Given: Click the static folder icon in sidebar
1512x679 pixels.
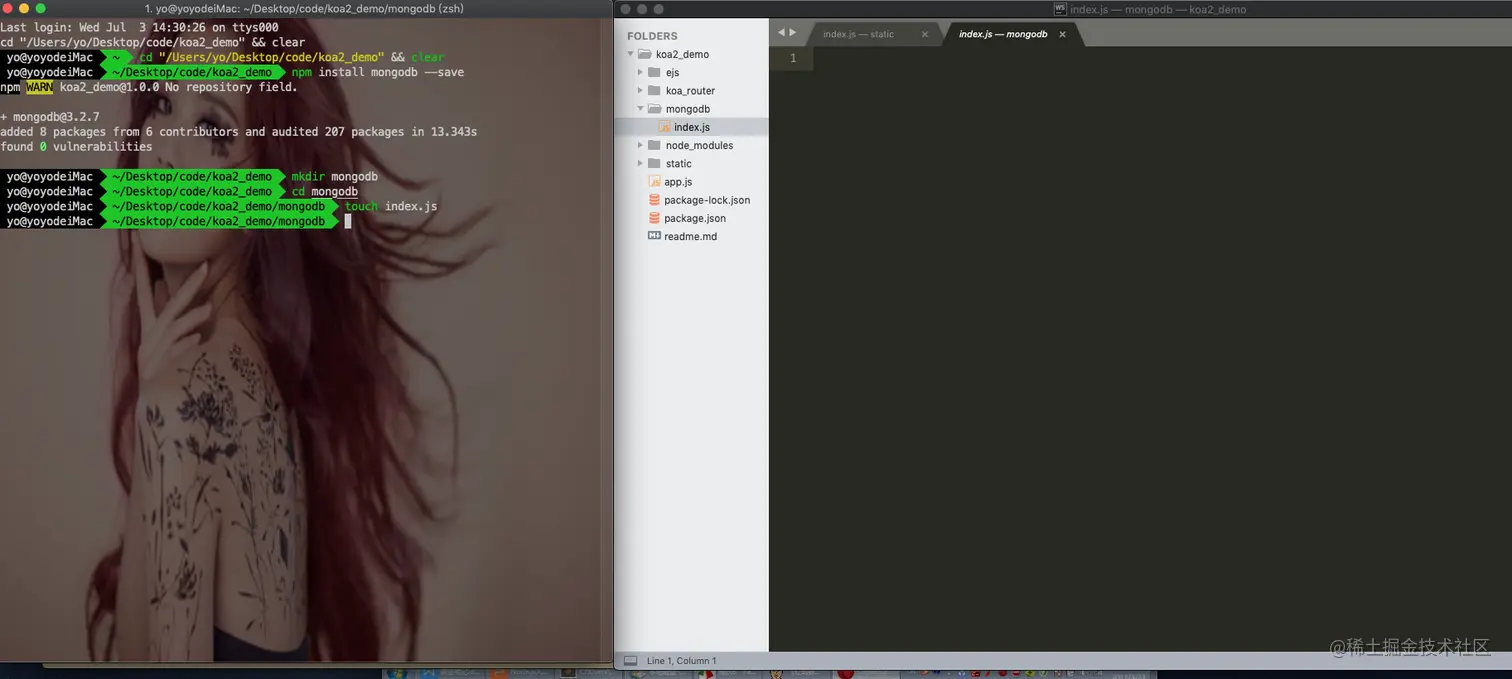Looking at the screenshot, I should point(654,163).
